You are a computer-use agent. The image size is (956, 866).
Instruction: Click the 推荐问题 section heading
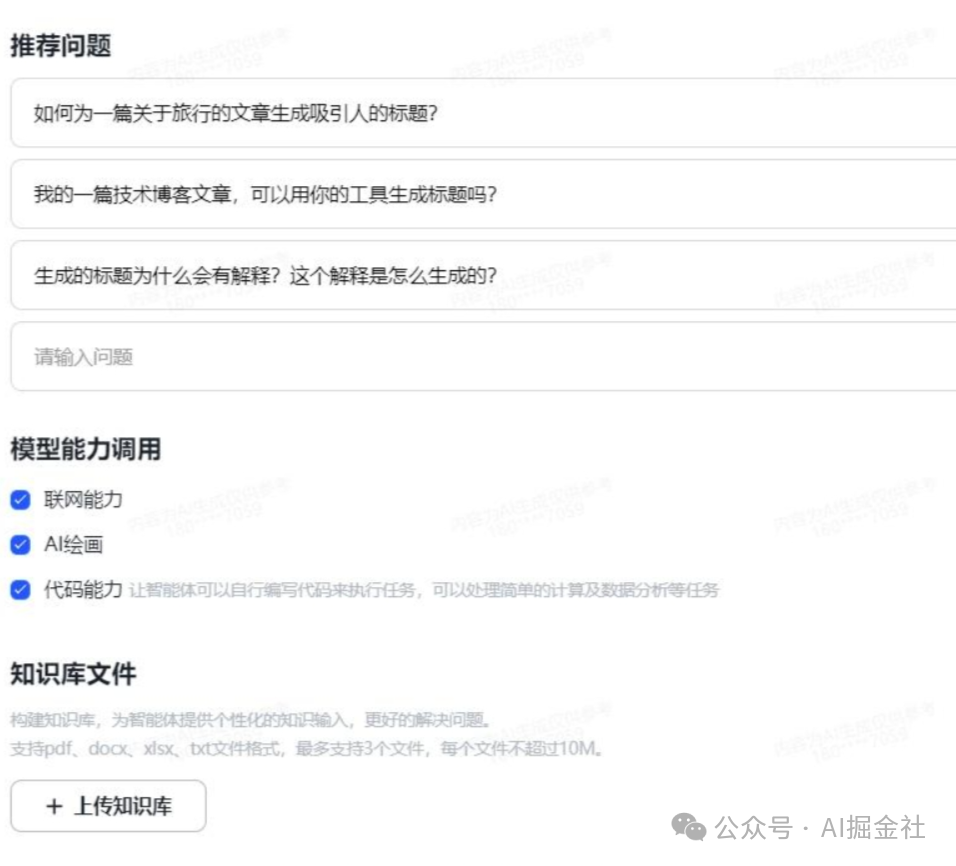pyautogui.click(x=60, y=45)
